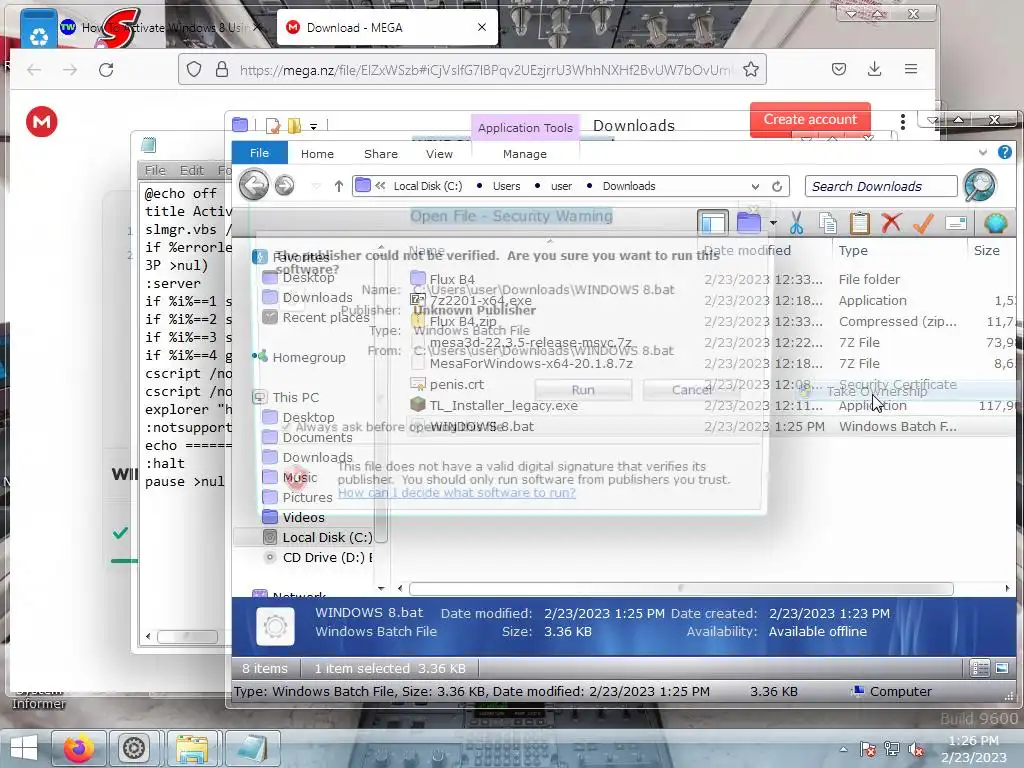Click the Windows Start button
This screenshot has width=1024, height=768.
tap(24, 748)
